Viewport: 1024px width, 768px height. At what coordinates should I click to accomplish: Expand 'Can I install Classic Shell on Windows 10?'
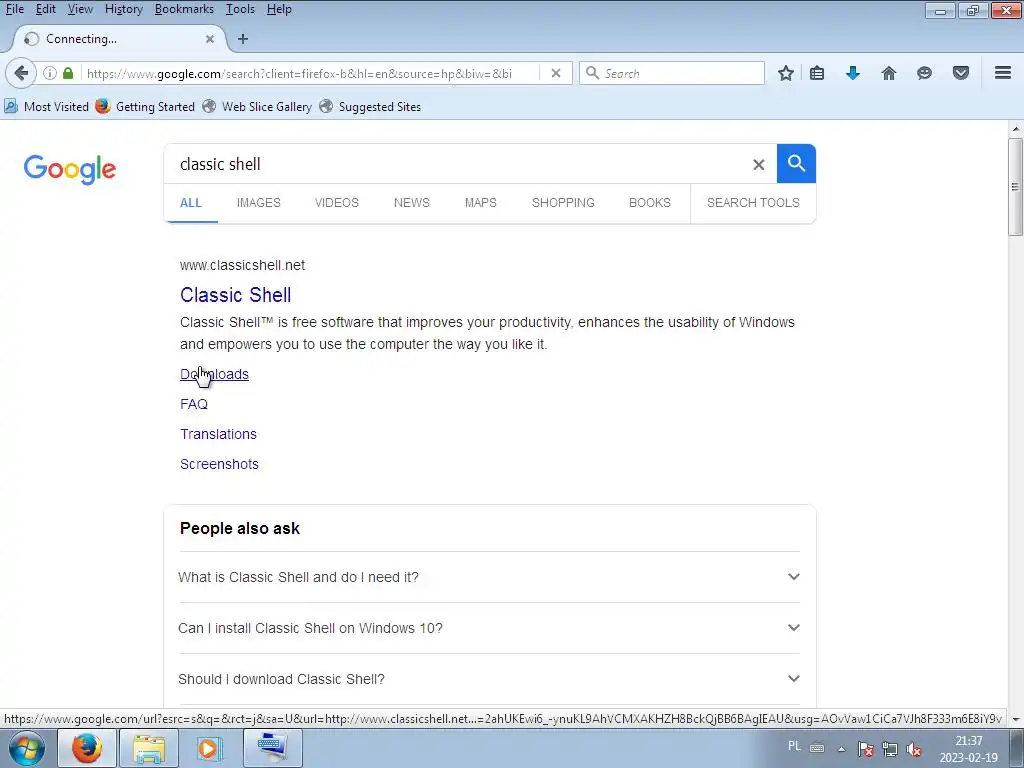tap(489, 628)
